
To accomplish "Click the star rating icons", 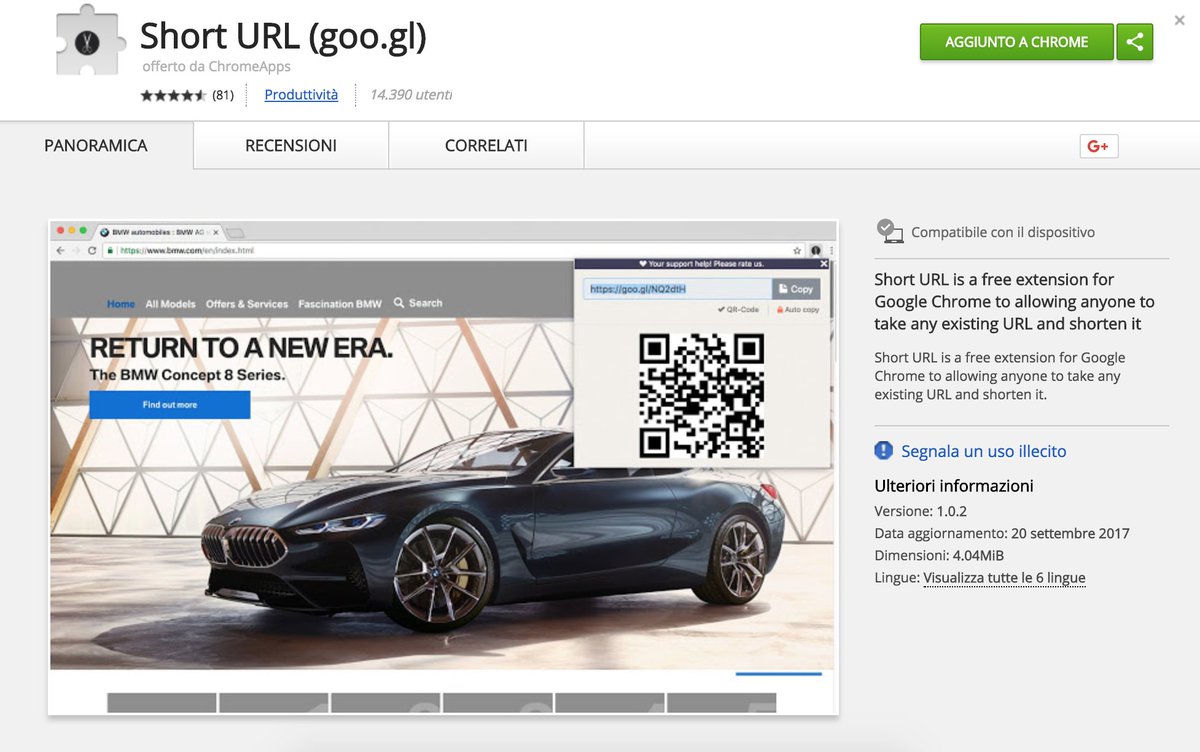I will [173, 95].
